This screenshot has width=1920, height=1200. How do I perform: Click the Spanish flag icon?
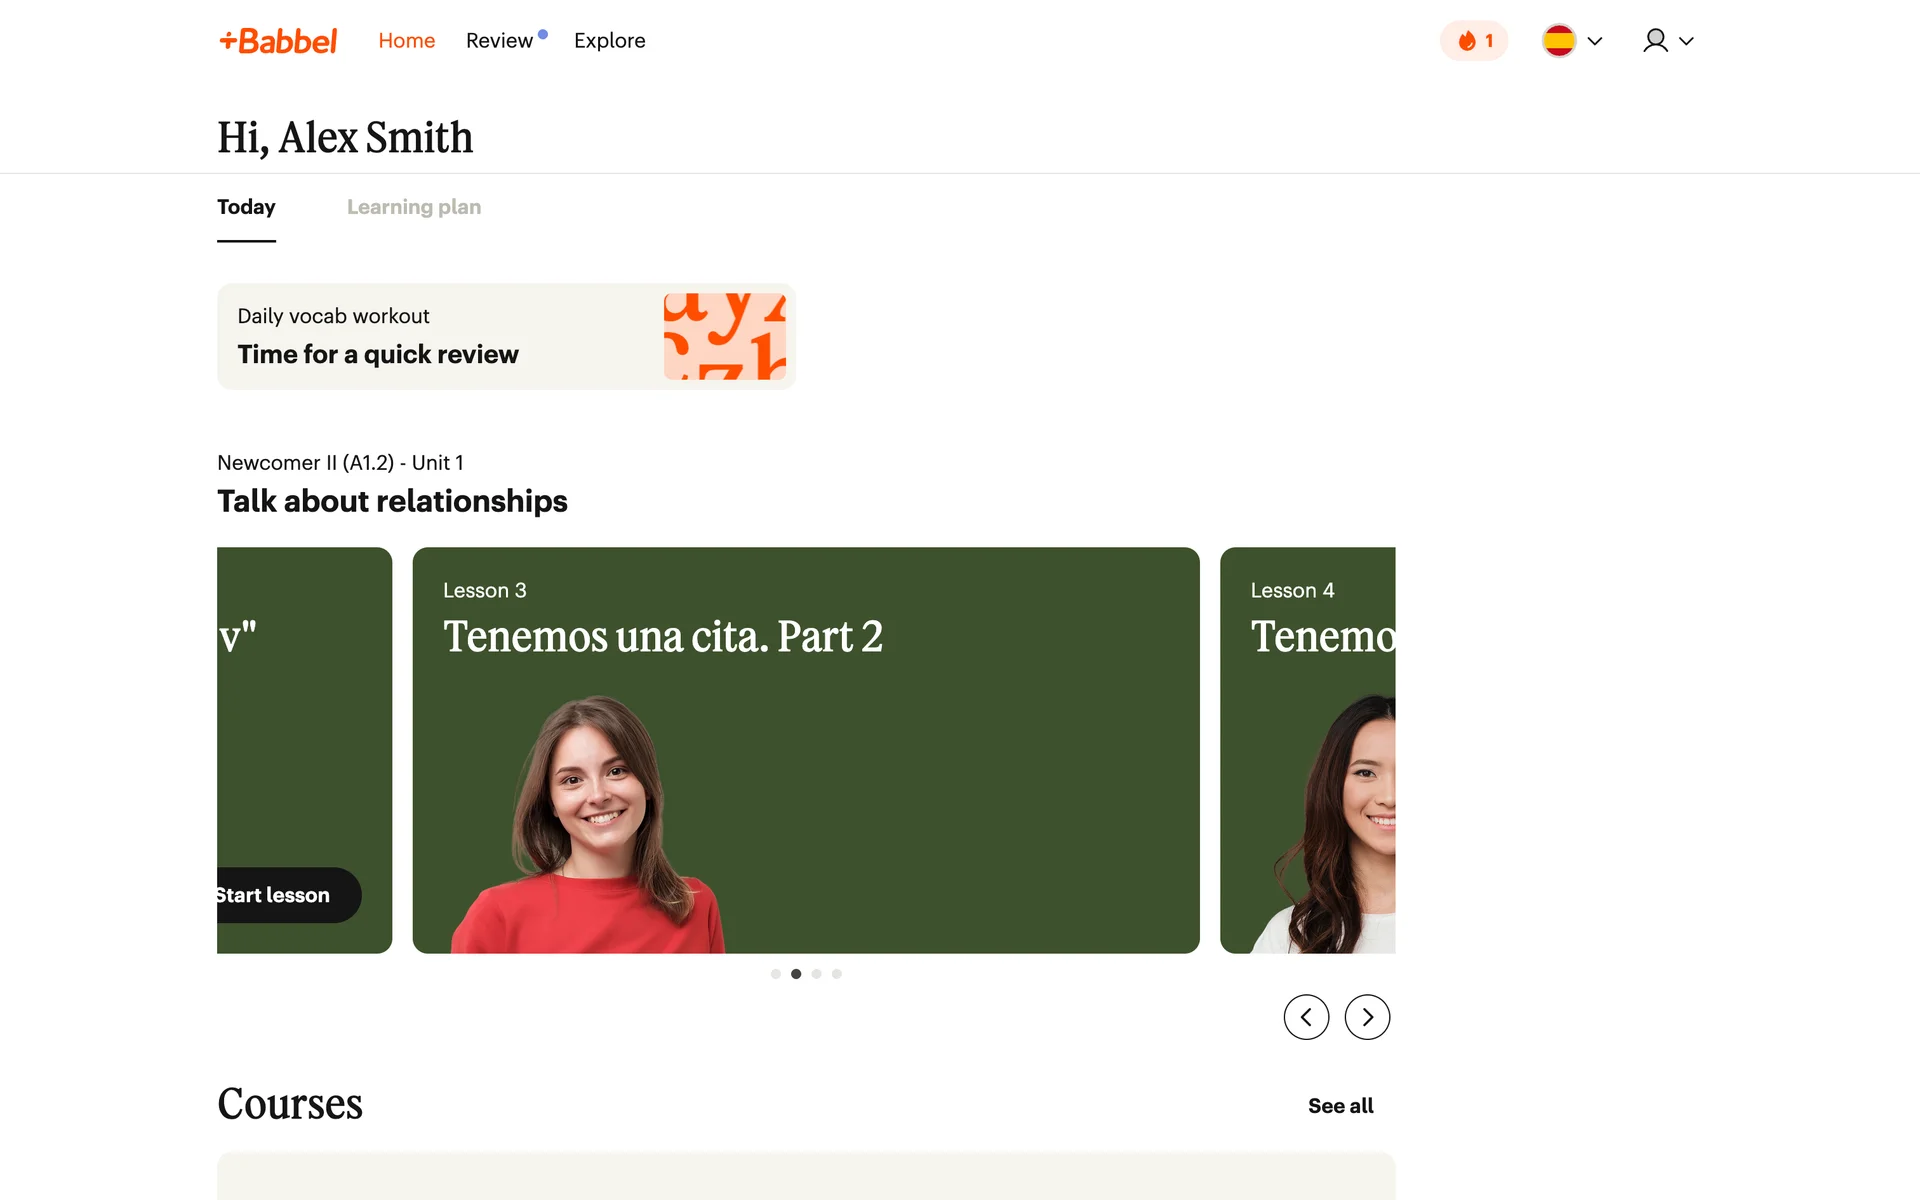click(1558, 41)
